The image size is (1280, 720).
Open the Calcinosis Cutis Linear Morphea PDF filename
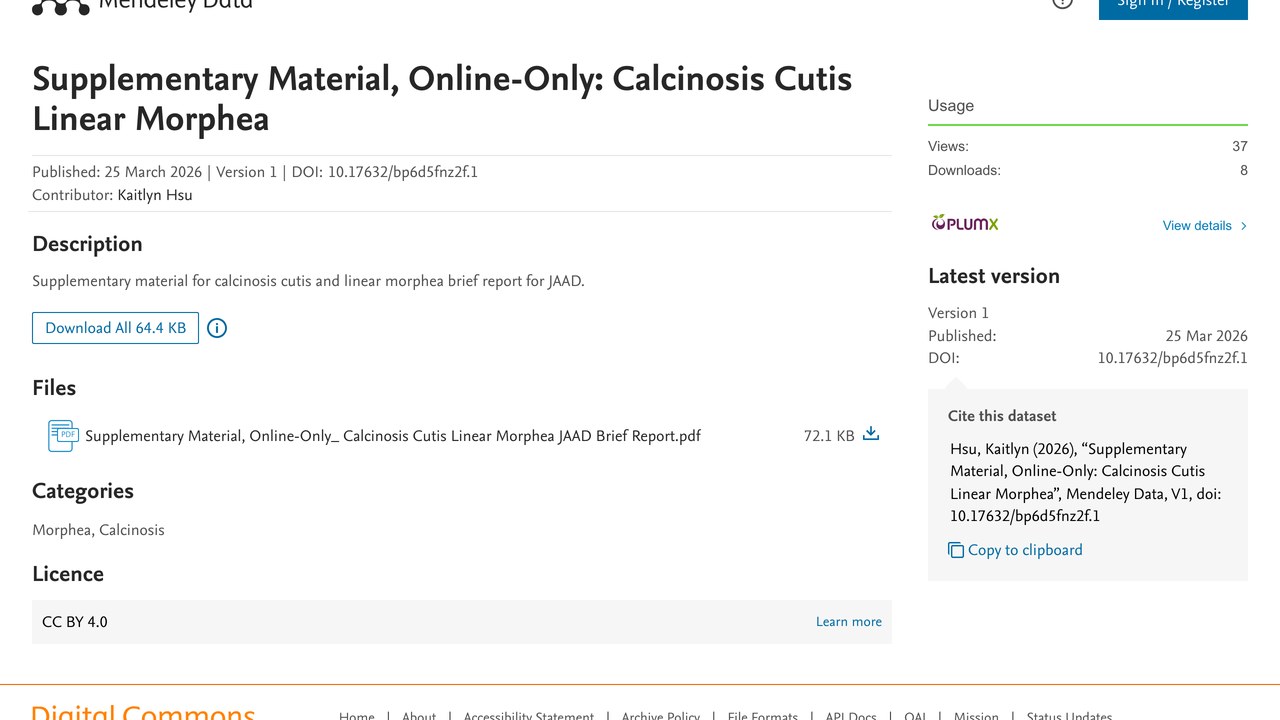click(393, 436)
